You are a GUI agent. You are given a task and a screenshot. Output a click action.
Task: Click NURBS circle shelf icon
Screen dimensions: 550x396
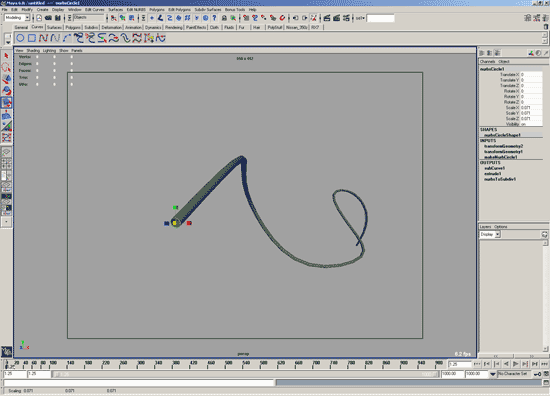coord(20,38)
